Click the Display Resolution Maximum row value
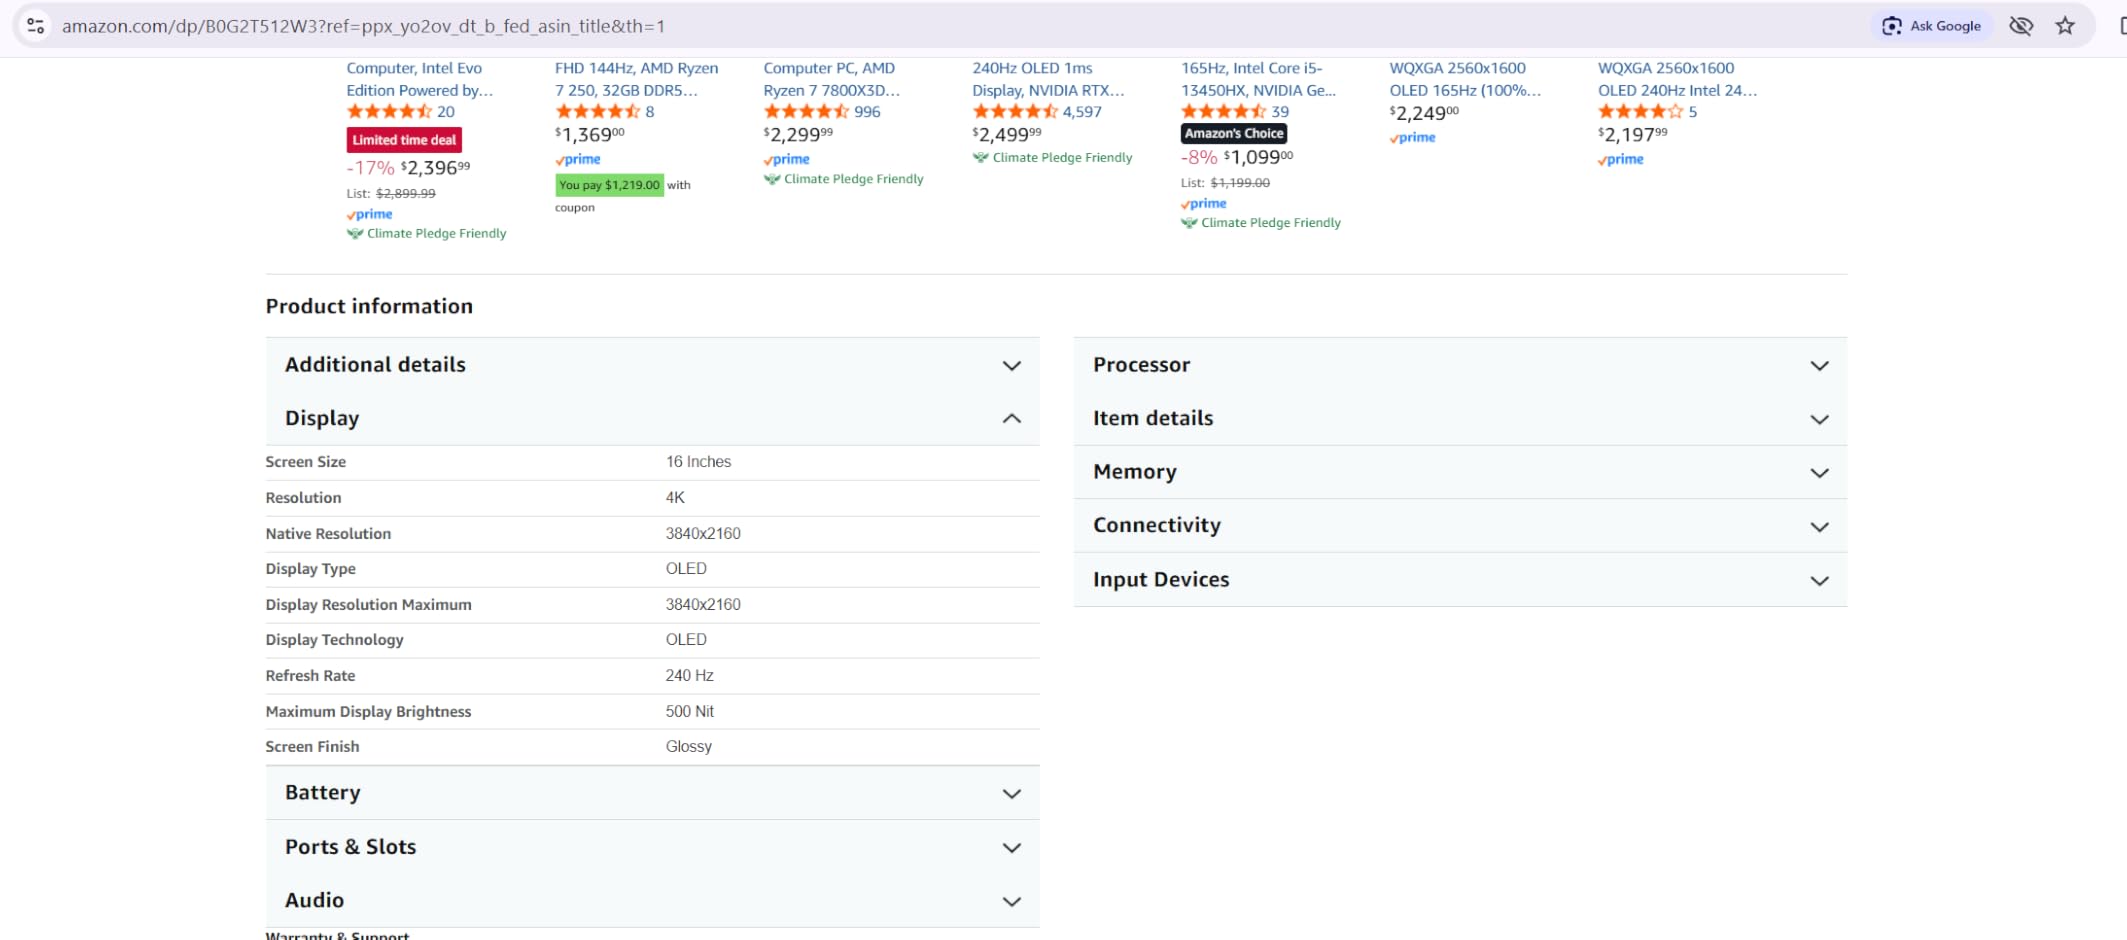This screenshot has width=2127, height=940. 703,605
